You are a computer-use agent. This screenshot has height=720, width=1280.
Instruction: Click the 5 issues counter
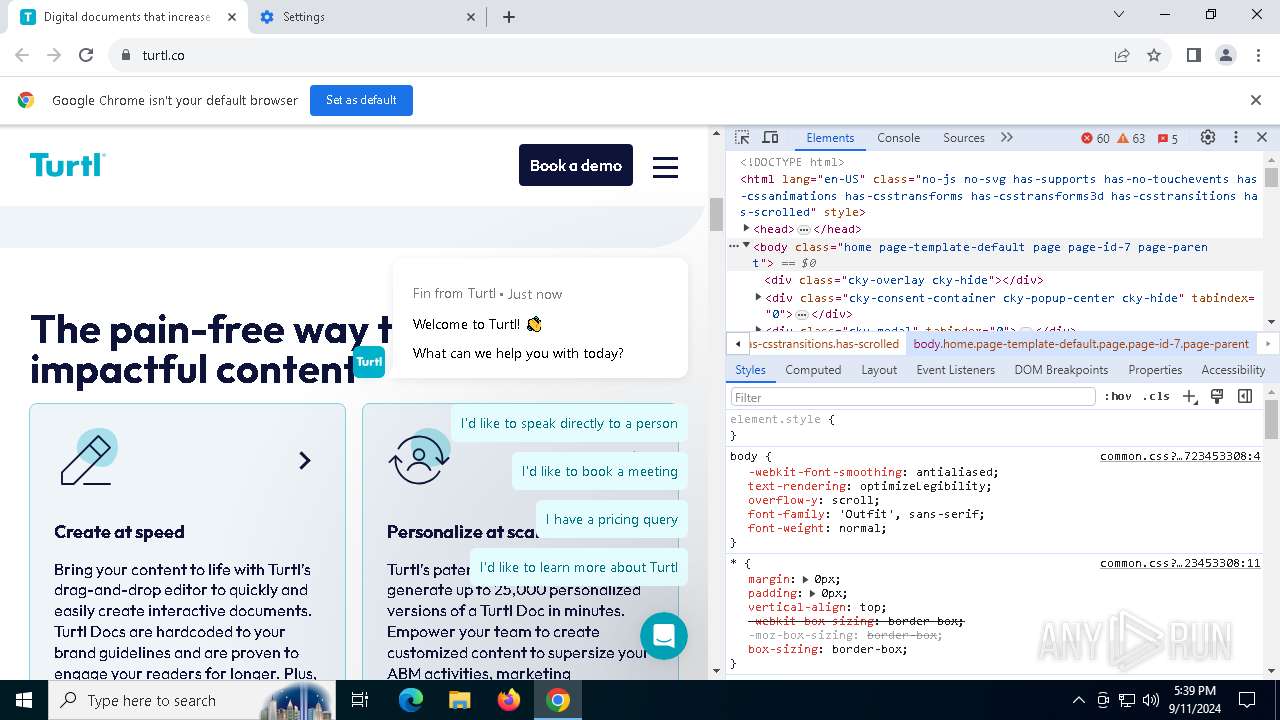[1168, 138]
